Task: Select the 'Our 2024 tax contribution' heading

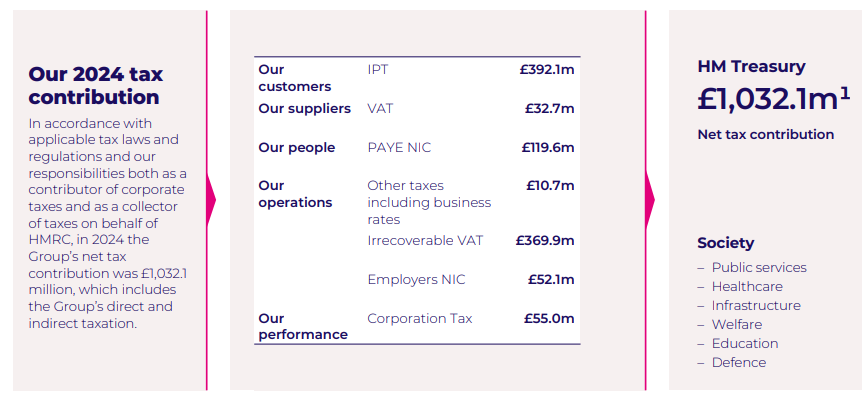Action: [x=96, y=85]
